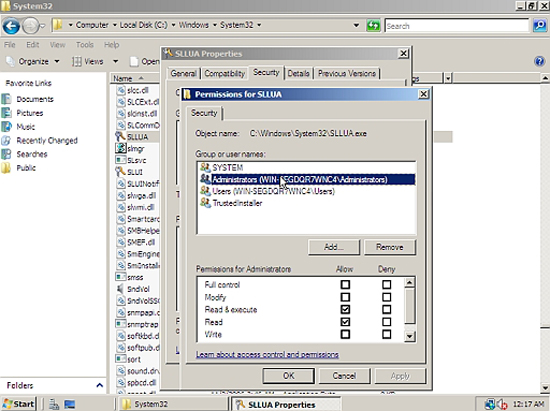This screenshot has height=411, width=550.
Task: Switch to Previous Versions tab
Action: pos(347,73)
